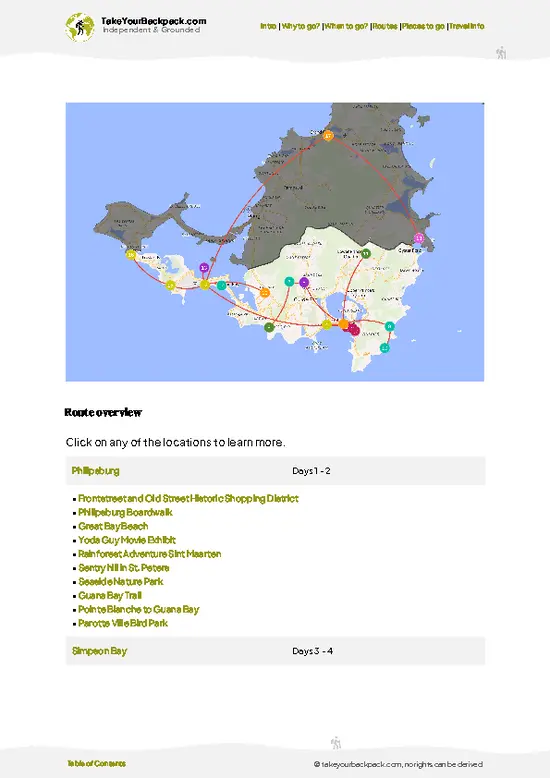
Task: Select the purple marker in the island's center
Action: 304,282
